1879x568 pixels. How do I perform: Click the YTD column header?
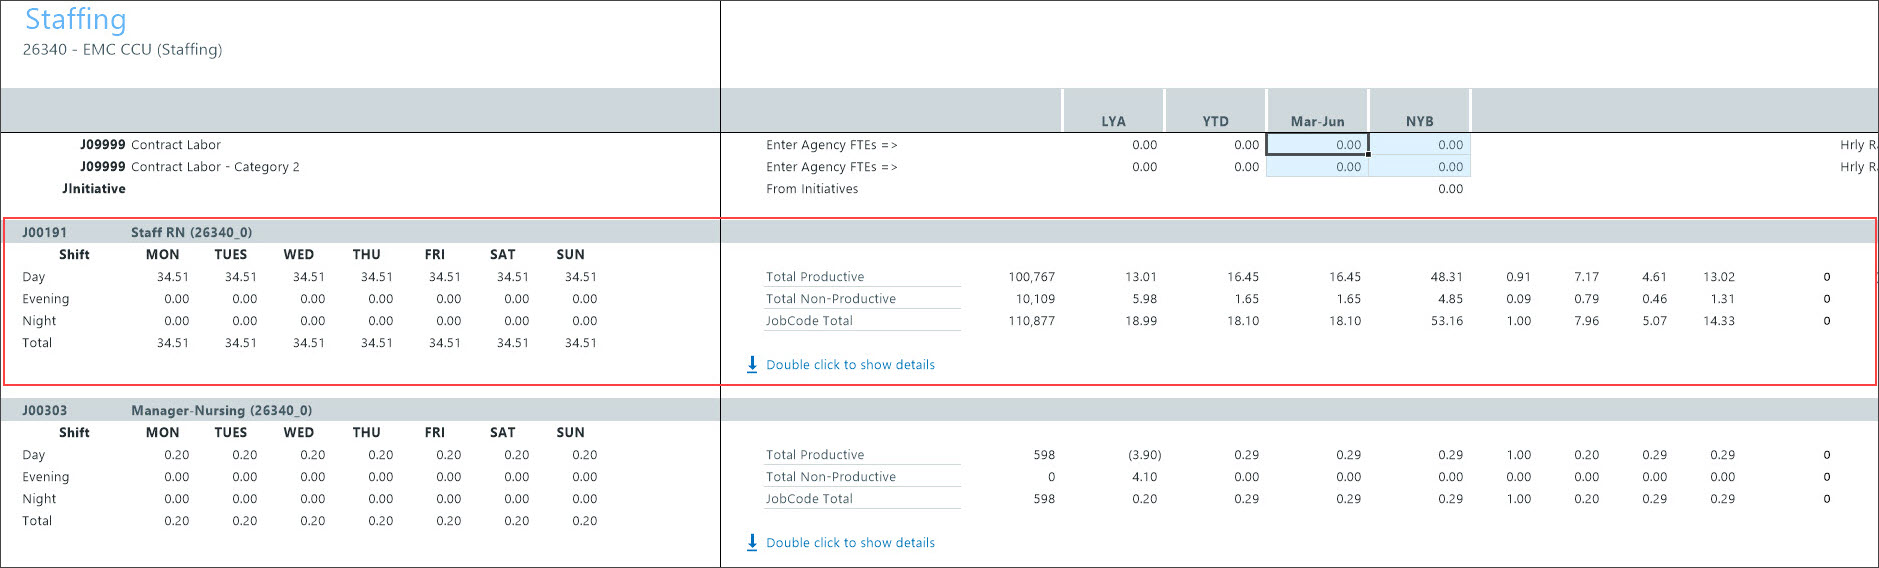click(1215, 121)
